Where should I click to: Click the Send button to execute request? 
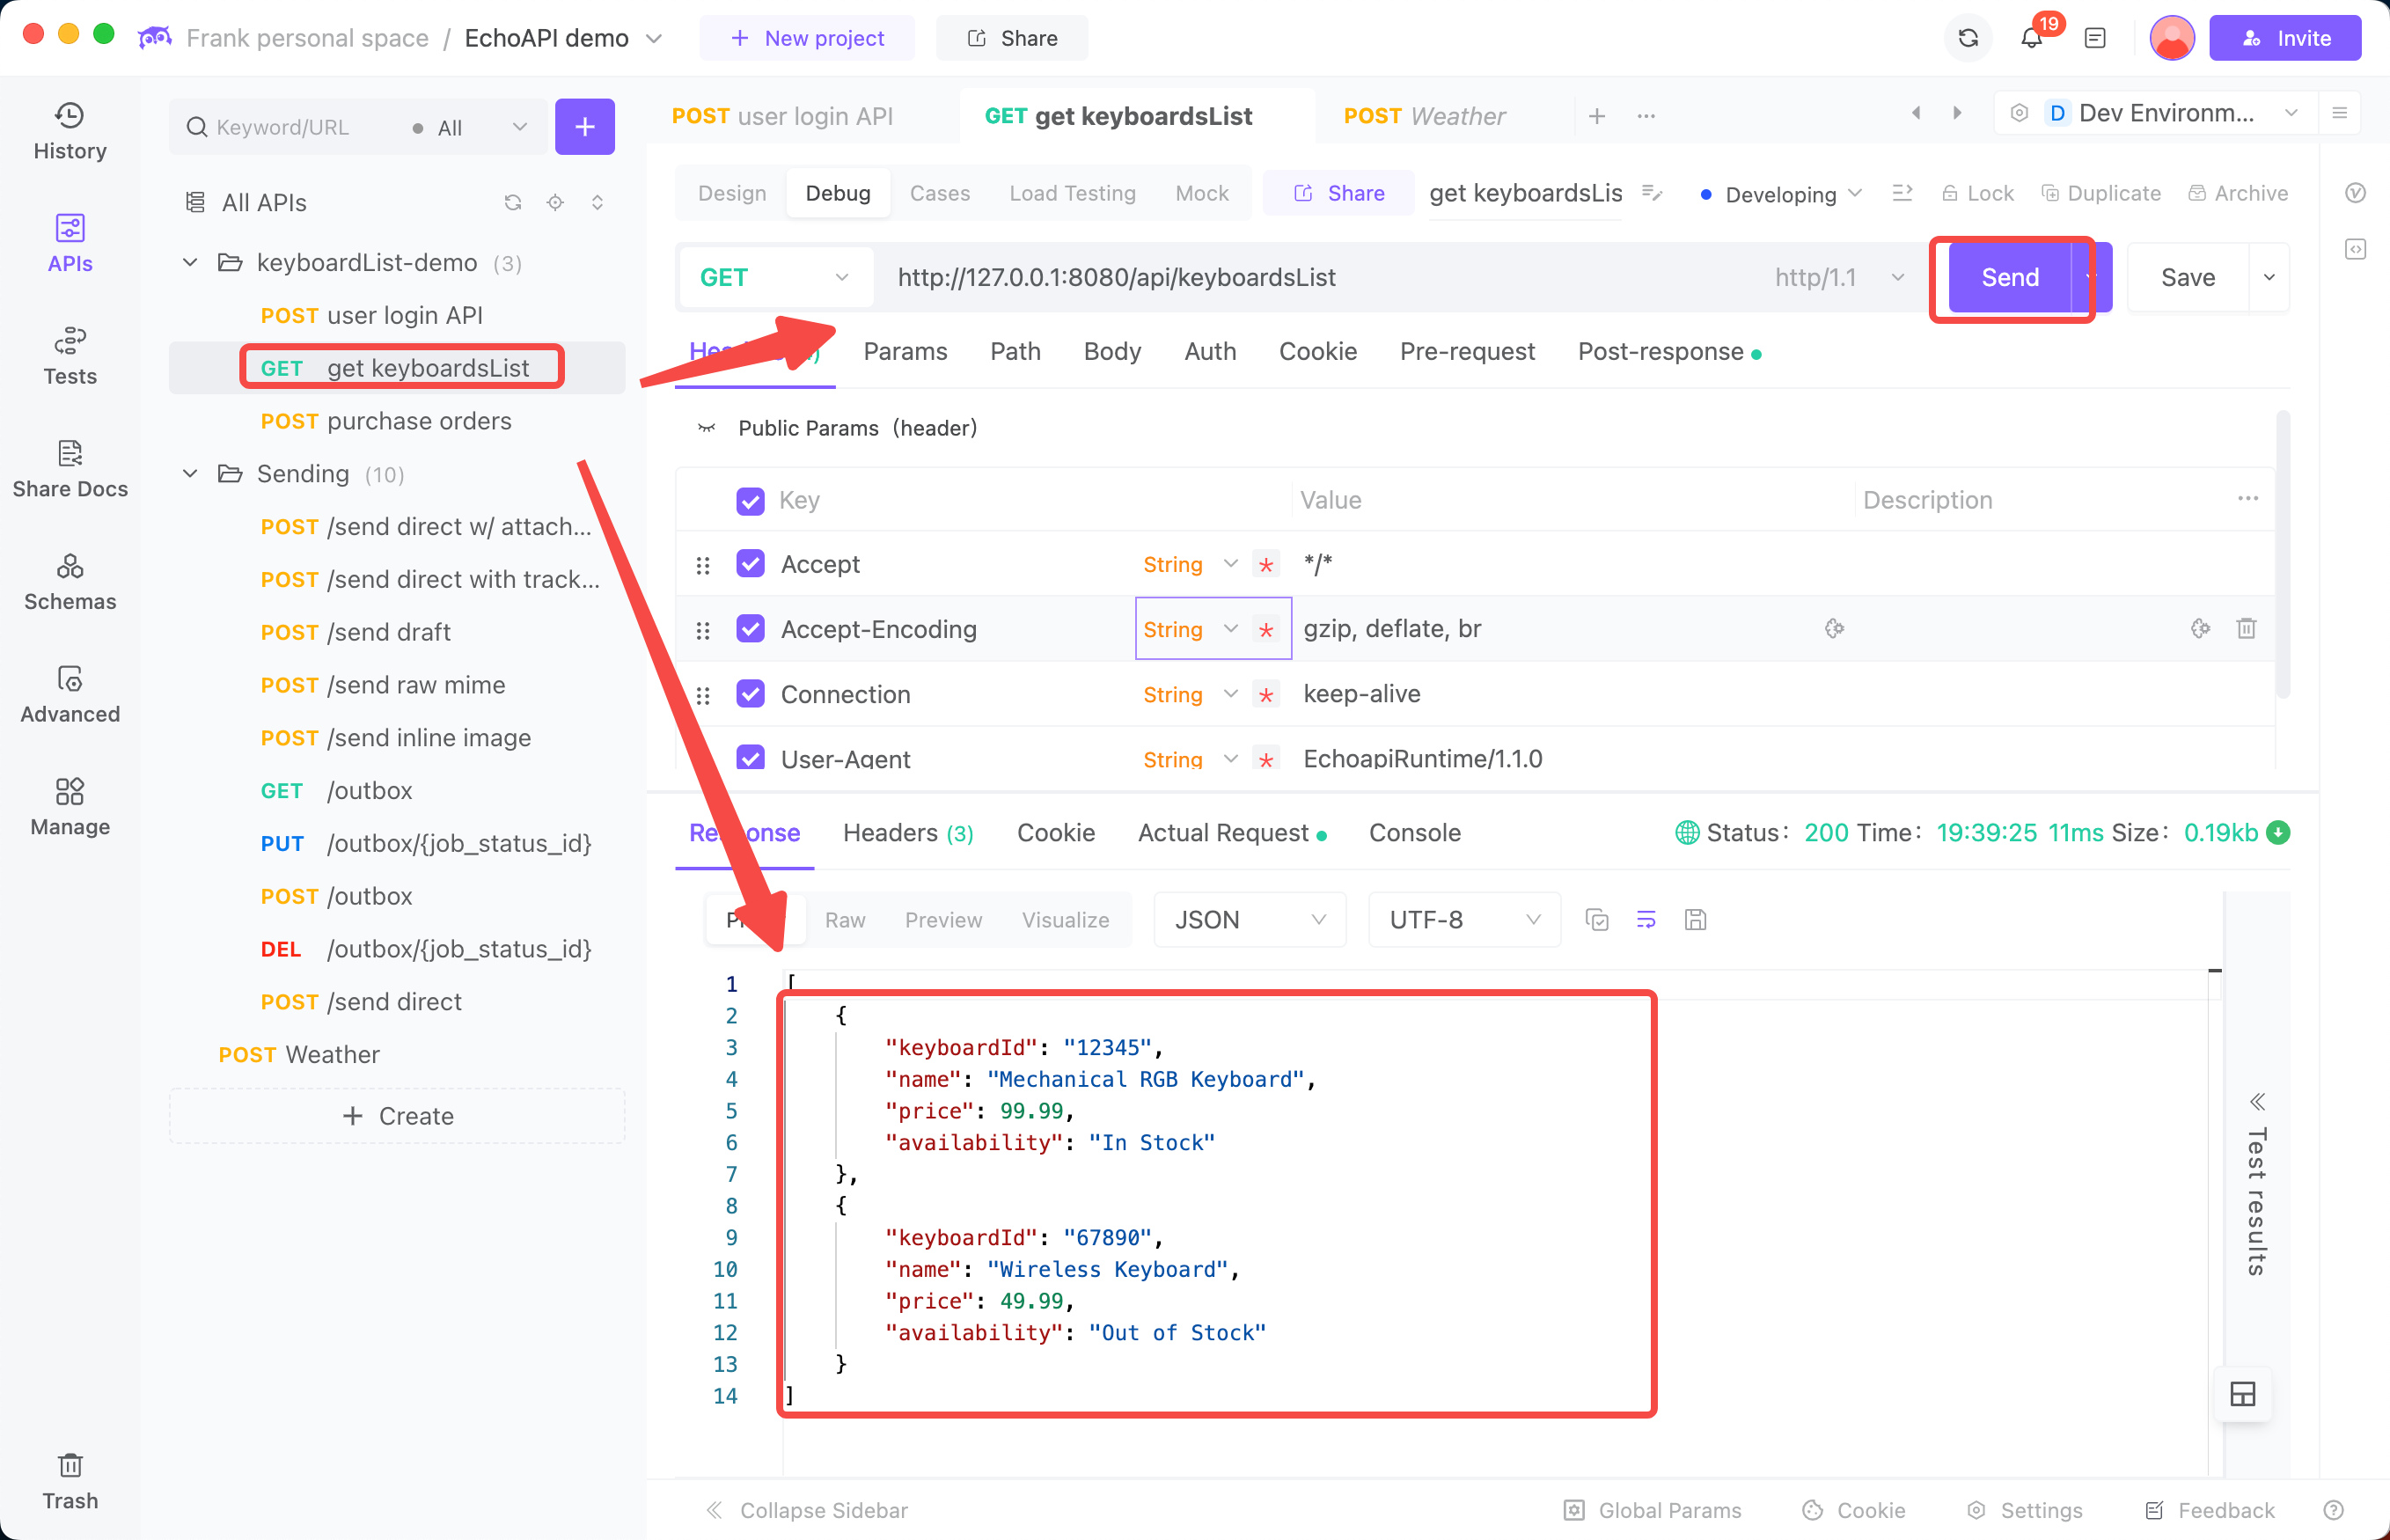[2010, 275]
